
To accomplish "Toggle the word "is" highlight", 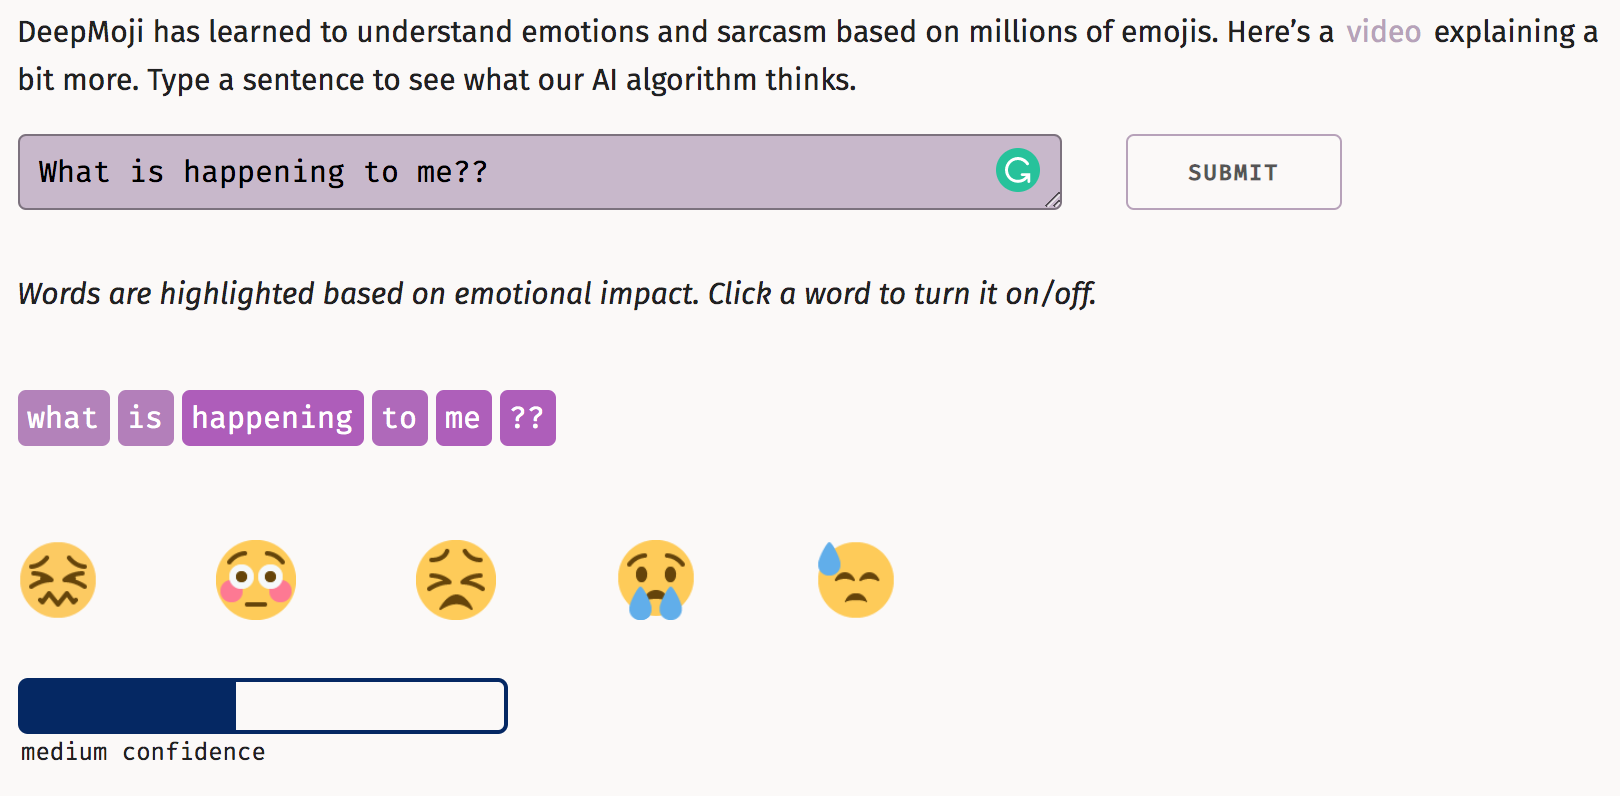I will tap(146, 418).
